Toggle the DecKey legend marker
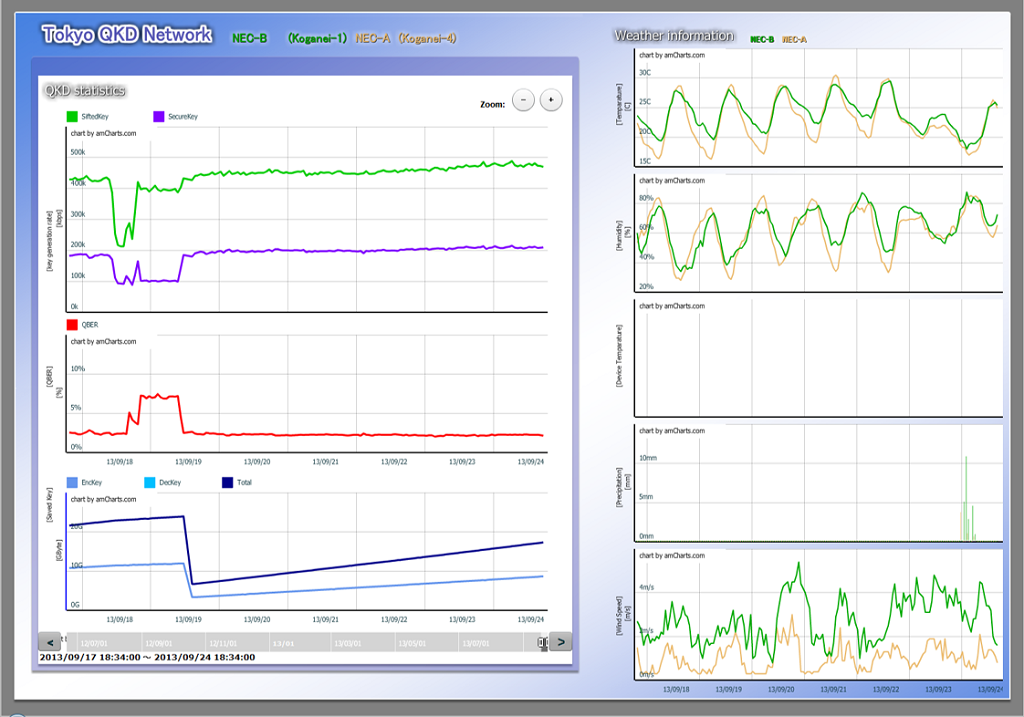The width and height of the screenshot is (1024, 717). (x=150, y=483)
